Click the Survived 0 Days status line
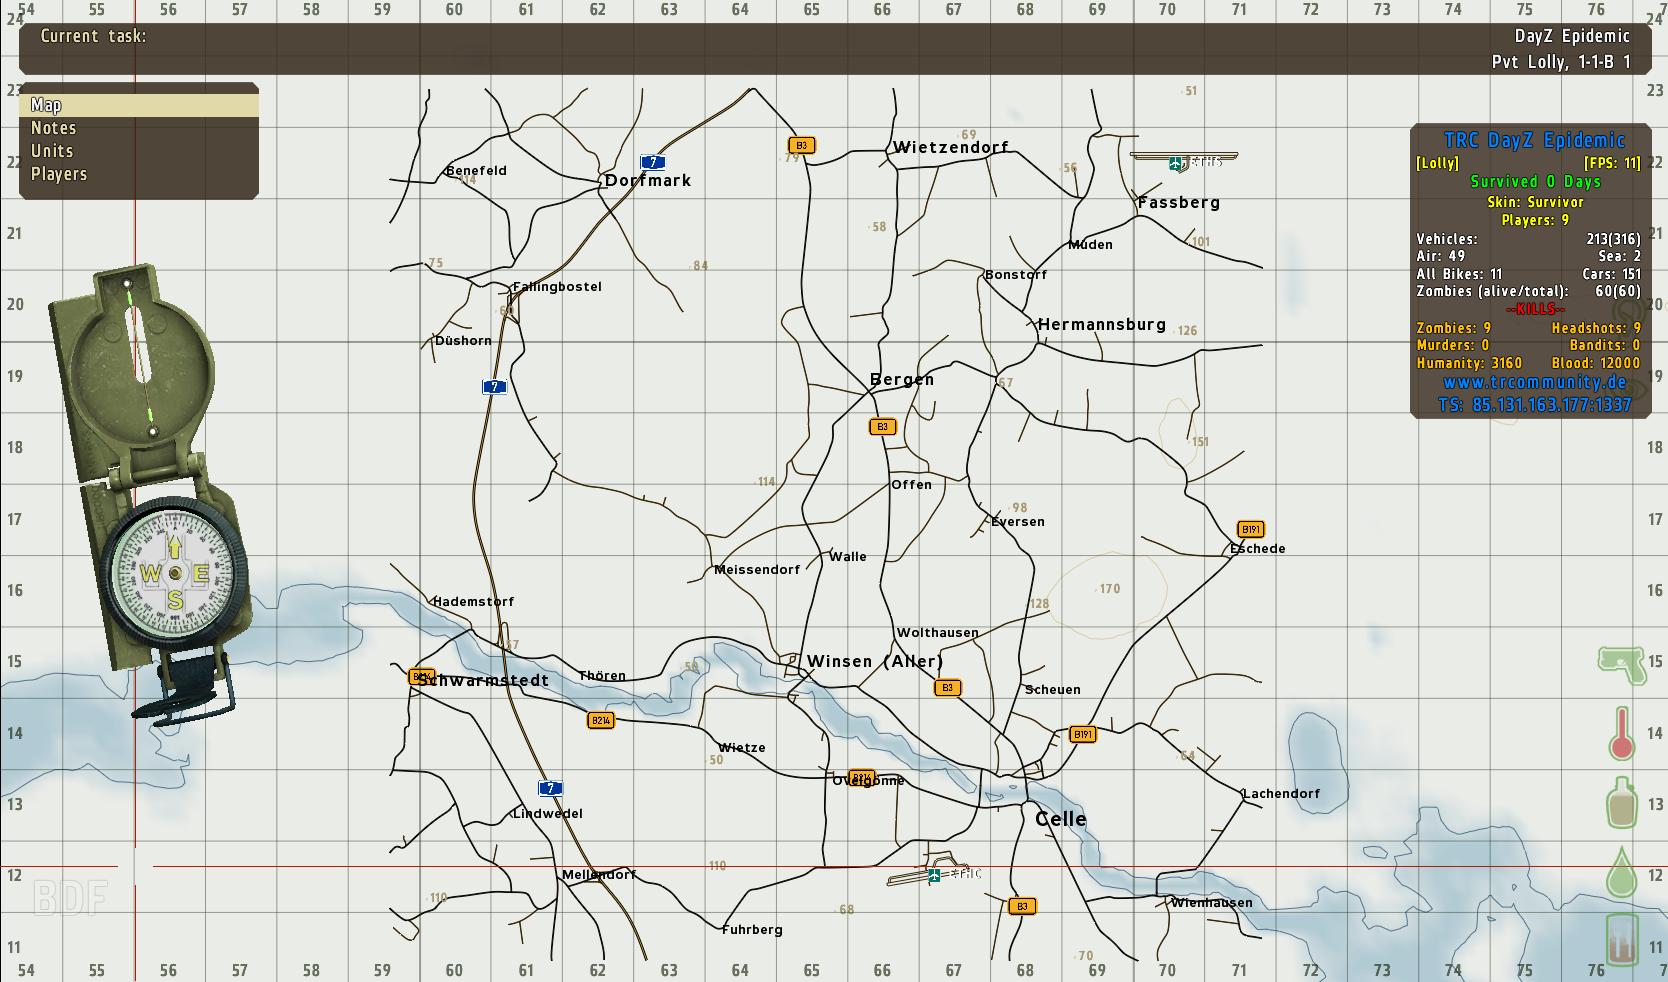This screenshot has height=982, width=1668. point(1535,182)
